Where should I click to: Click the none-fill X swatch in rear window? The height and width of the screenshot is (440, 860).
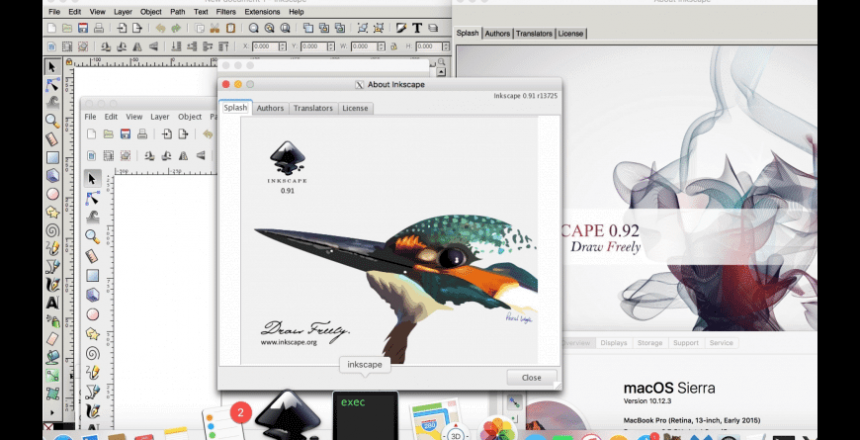(x=48, y=426)
